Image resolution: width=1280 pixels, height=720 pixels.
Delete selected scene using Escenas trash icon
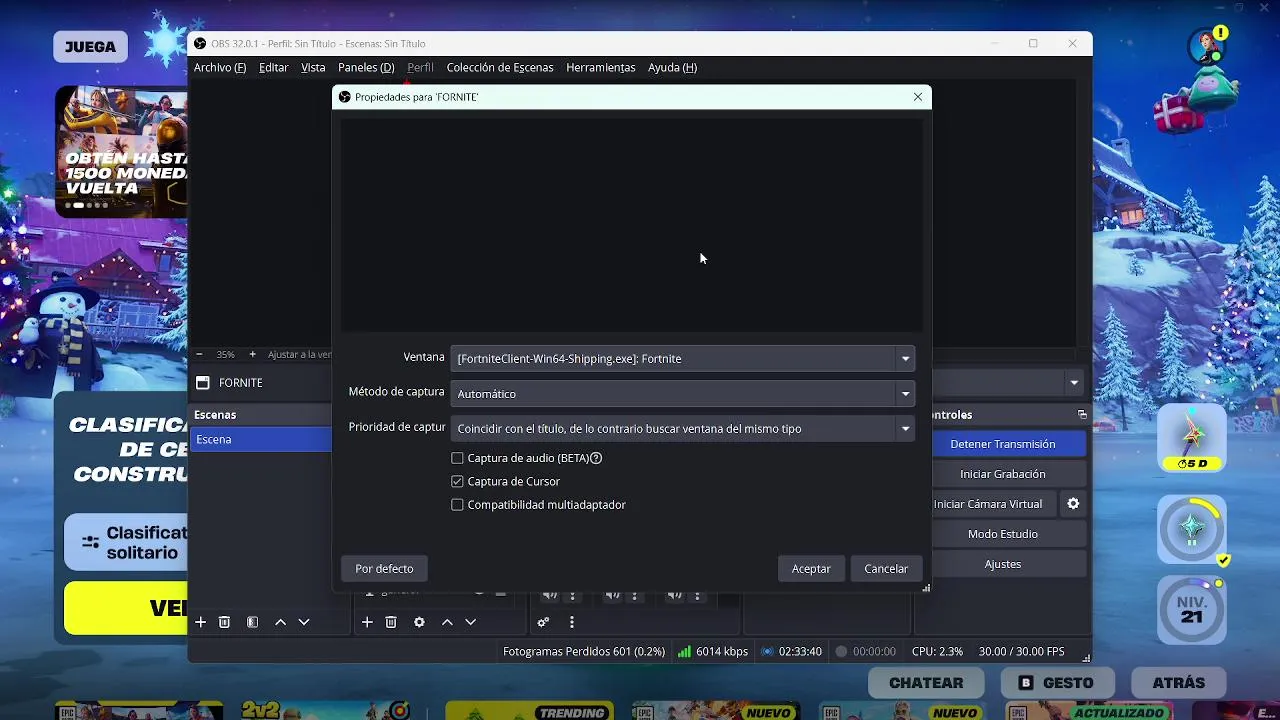[224, 622]
